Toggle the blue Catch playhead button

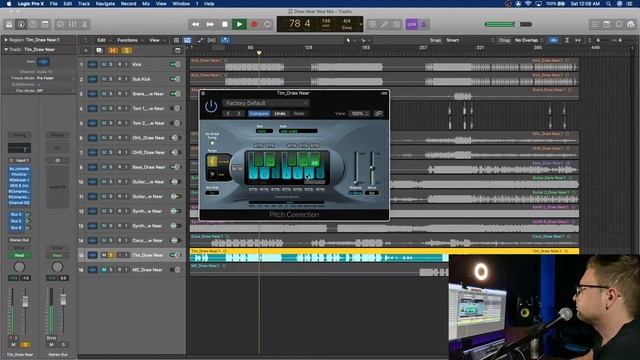tap(225, 40)
